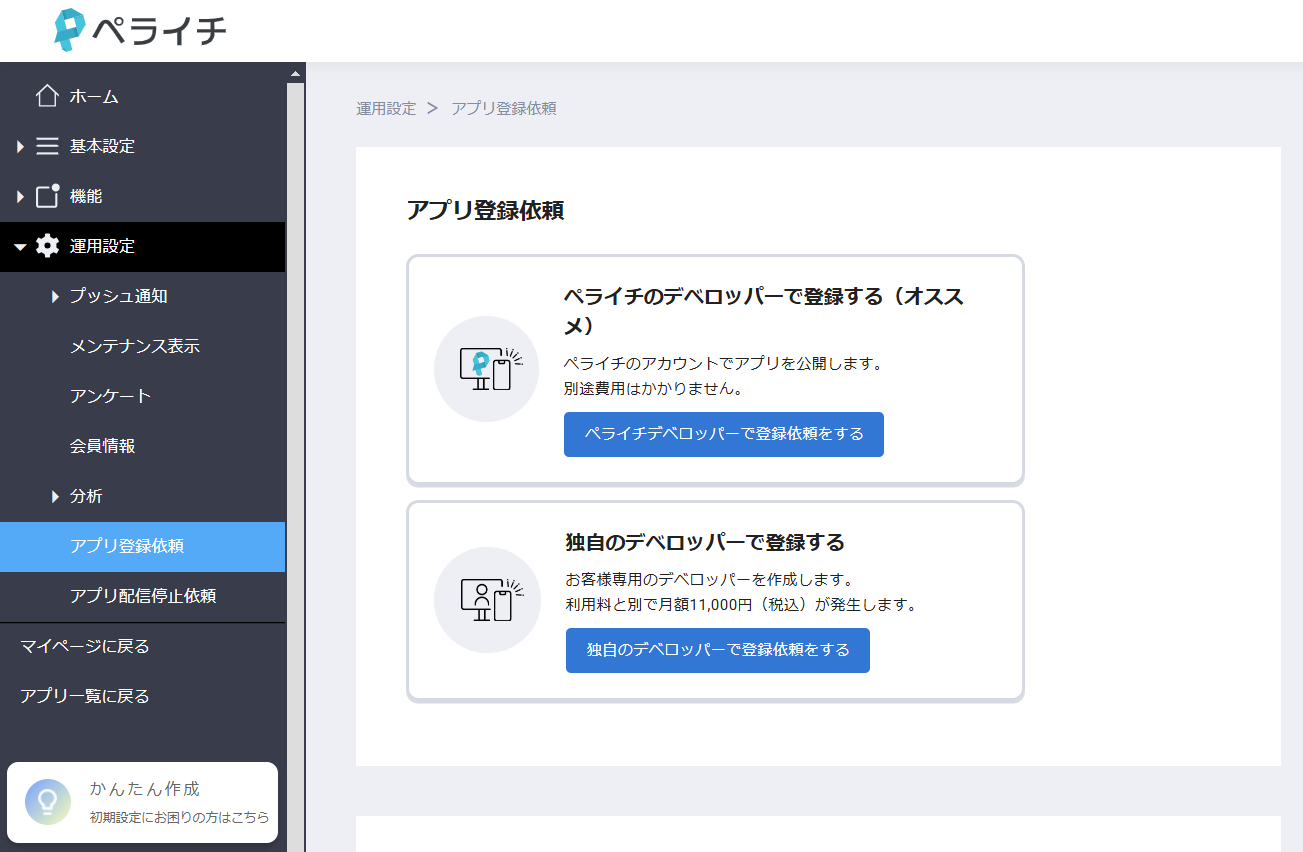The height and width of the screenshot is (852, 1303).
Task: Click the home house icon
Action: 47,96
